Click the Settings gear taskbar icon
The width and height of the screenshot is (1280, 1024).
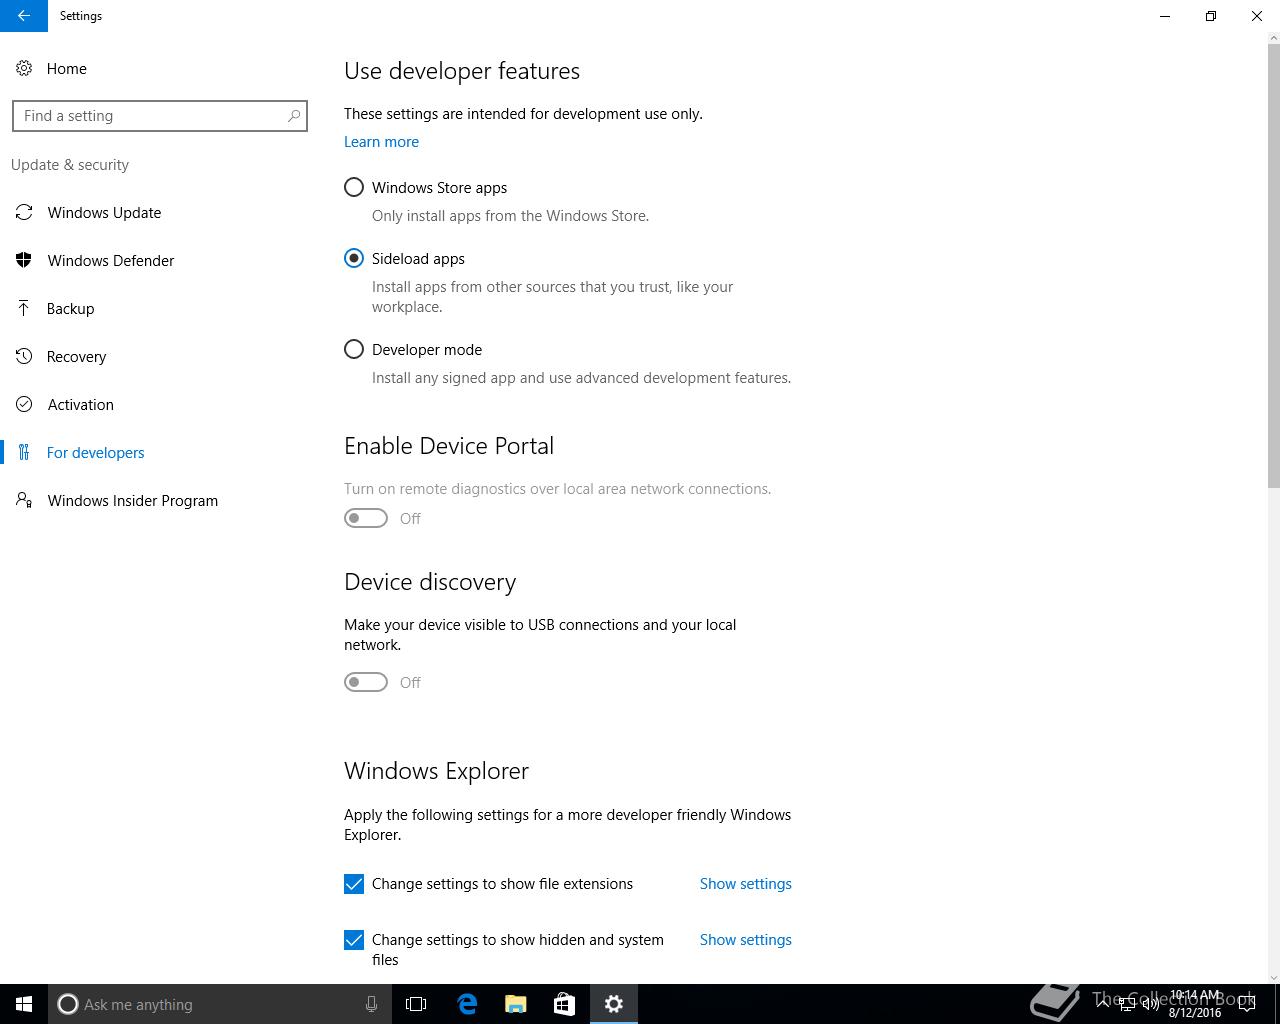(x=614, y=1004)
